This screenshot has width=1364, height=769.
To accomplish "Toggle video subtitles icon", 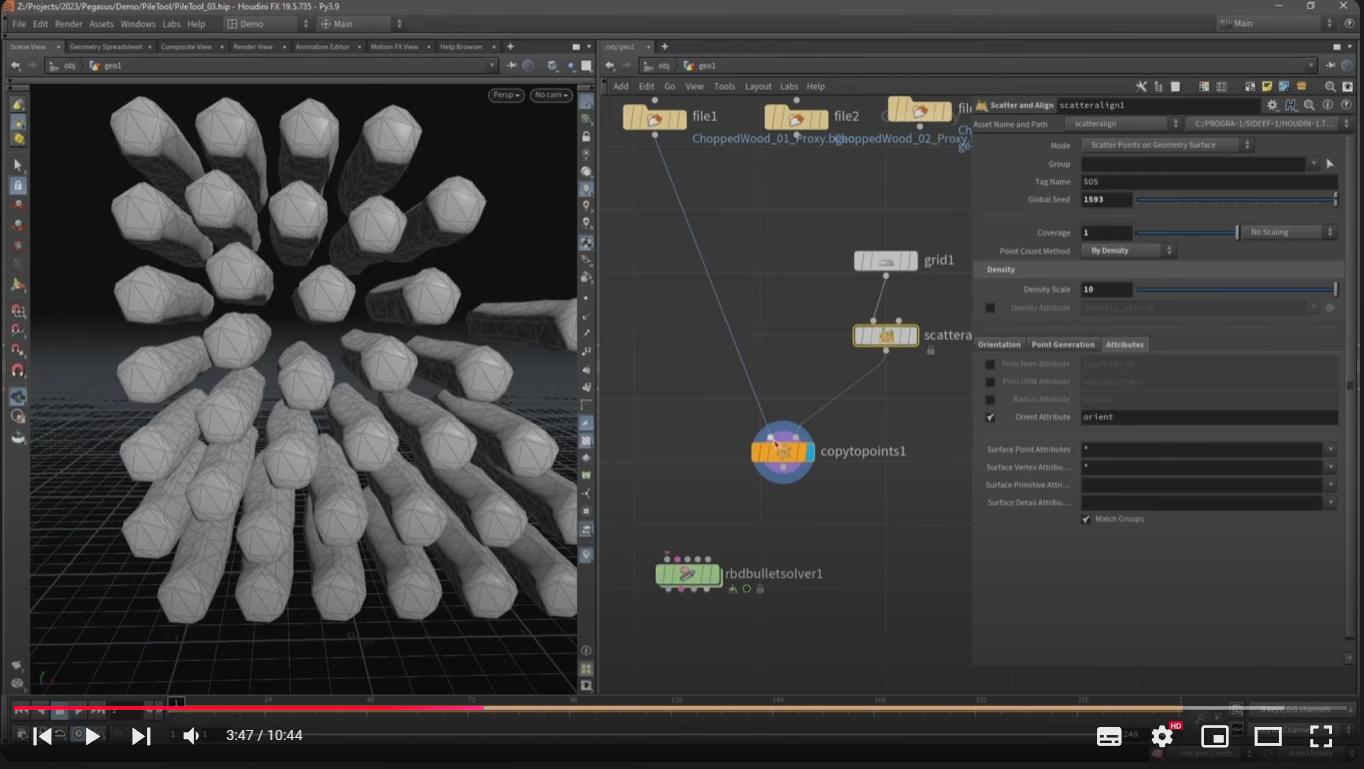I will tap(1109, 737).
